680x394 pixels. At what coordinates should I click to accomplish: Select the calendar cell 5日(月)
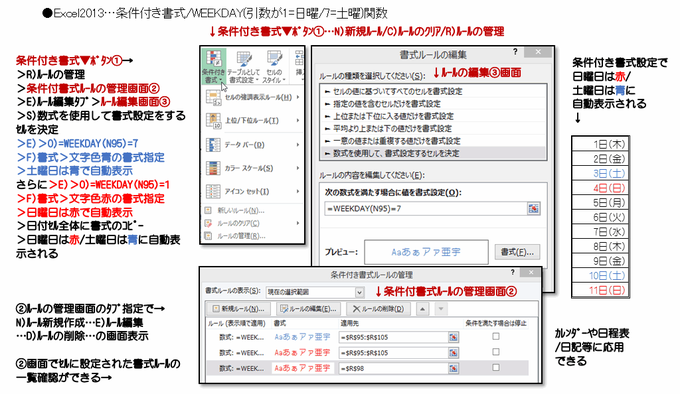point(601,202)
